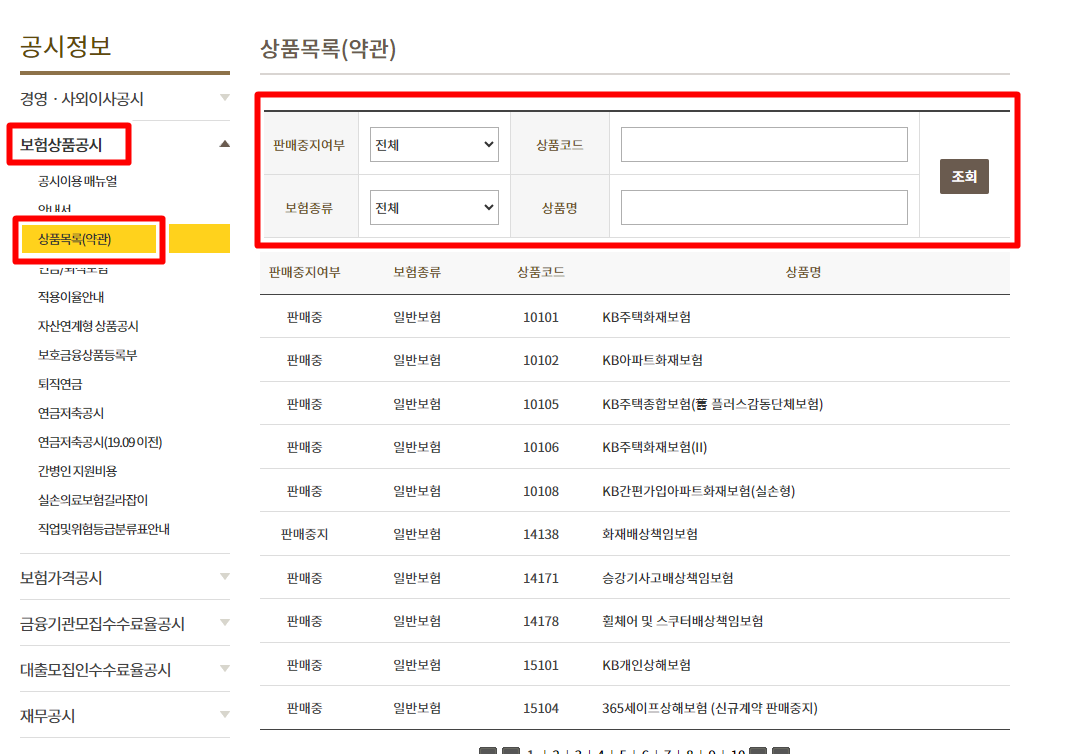Click product code 10105
Viewport: 1084px width, 754px height.
pyautogui.click(x=541, y=404)
